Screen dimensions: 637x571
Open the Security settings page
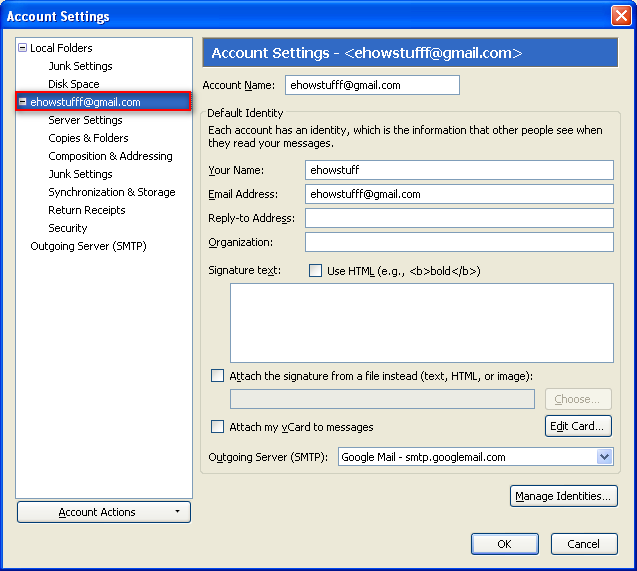coord(68,228)
